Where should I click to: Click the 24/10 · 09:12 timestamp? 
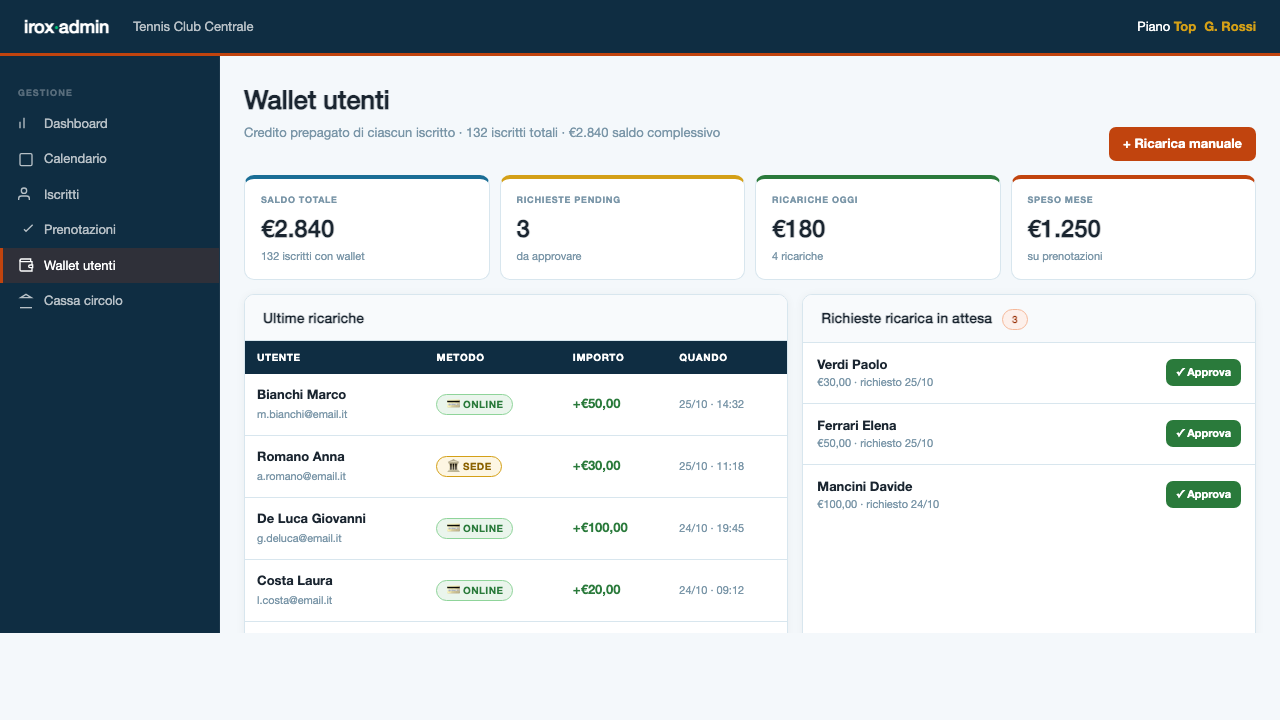click(x=711, y=590)
